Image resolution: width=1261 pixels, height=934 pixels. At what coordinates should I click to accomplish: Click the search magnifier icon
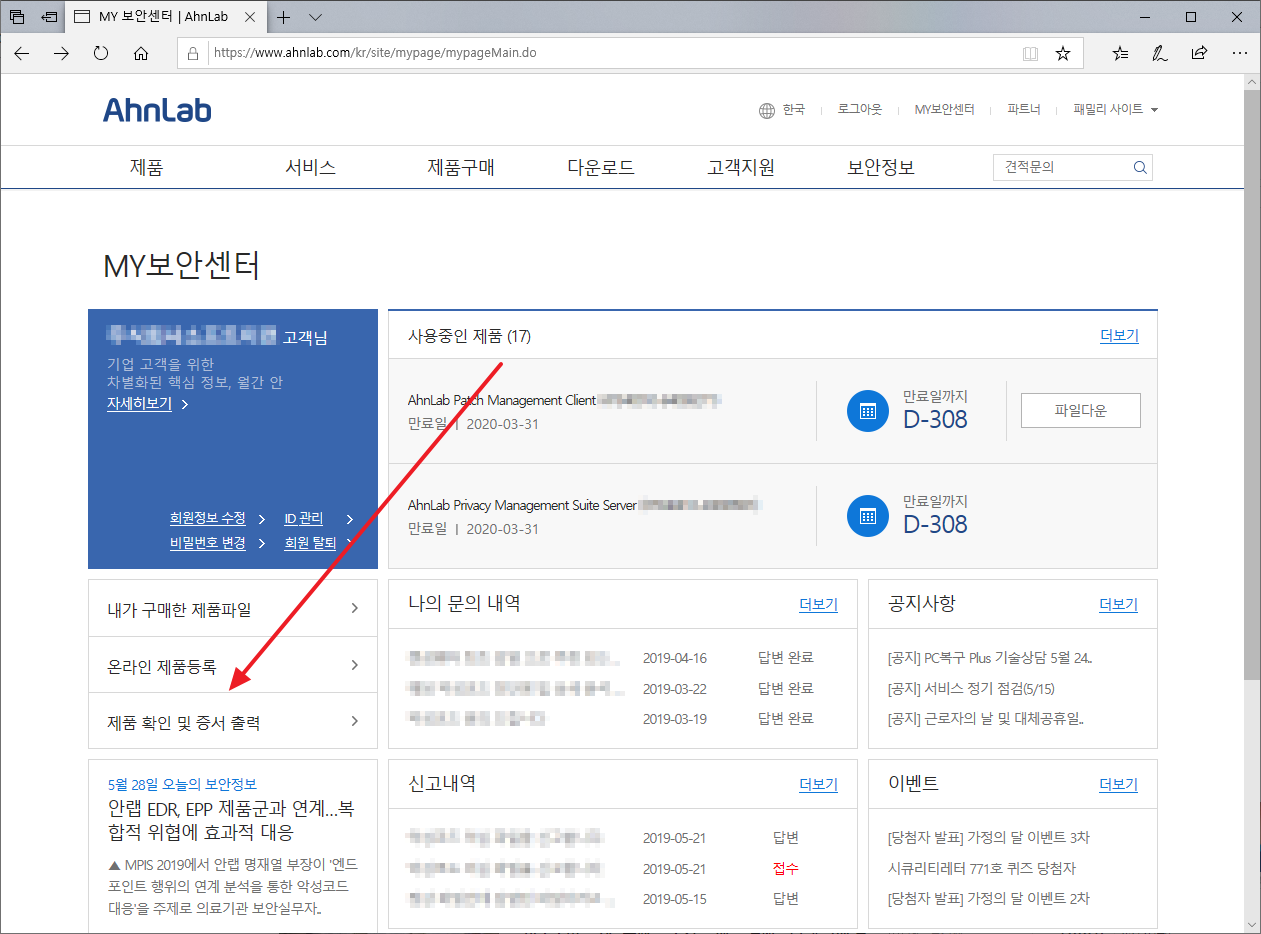[1140, 168]
